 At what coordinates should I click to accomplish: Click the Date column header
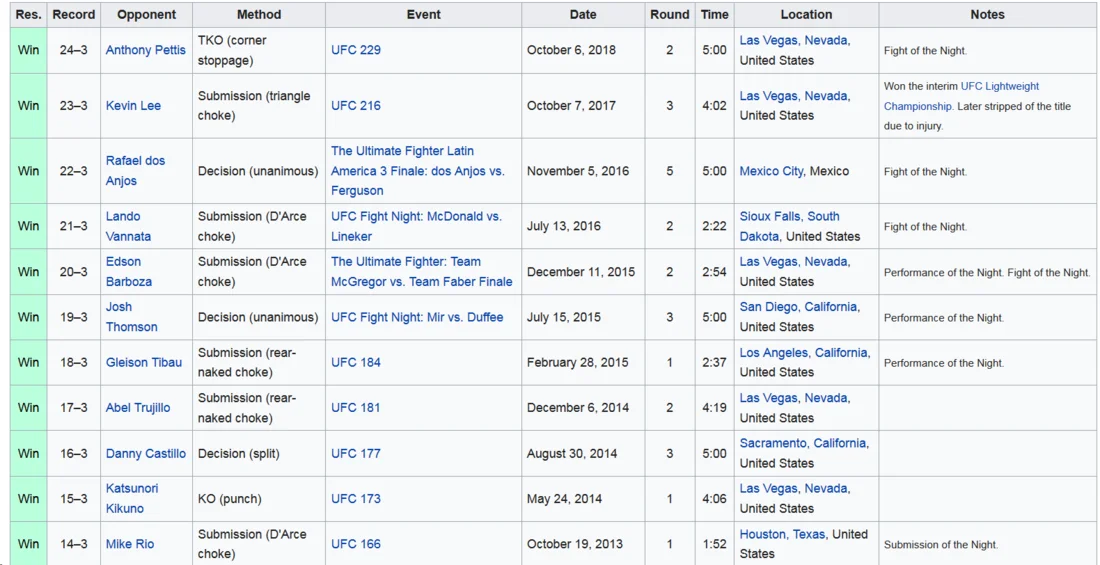click(x=582, y=14)
